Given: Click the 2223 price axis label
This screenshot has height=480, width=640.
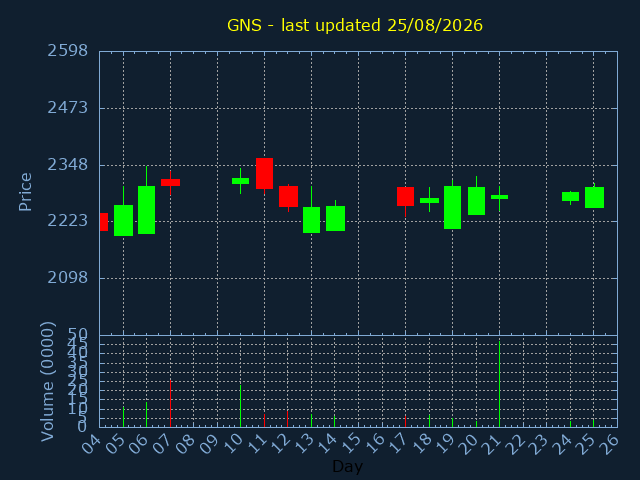Looking at the screenshot, I should [x=68, y=221].
